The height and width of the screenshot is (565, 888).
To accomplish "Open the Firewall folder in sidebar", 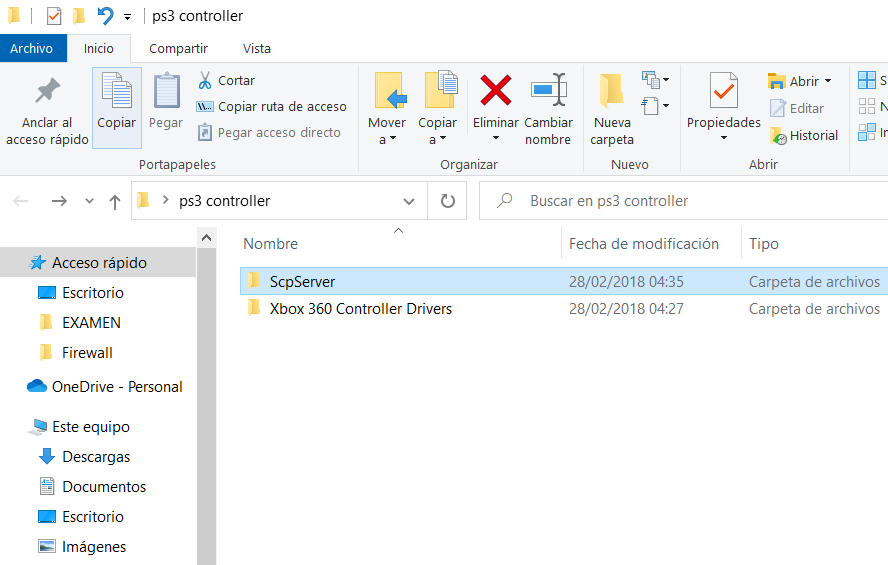I will (x=87, y=353).
